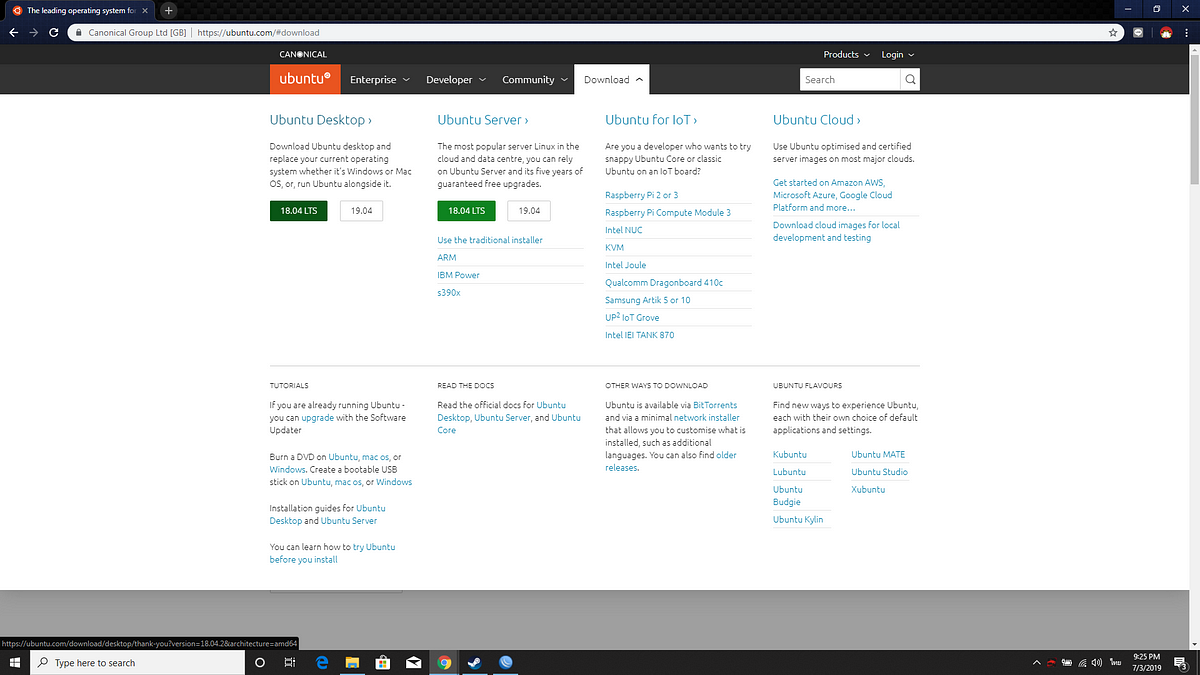Click Get started on Amazon AWS link
Screen dimensions: 1200x675
pyautogui.click(x=832, y=195)
